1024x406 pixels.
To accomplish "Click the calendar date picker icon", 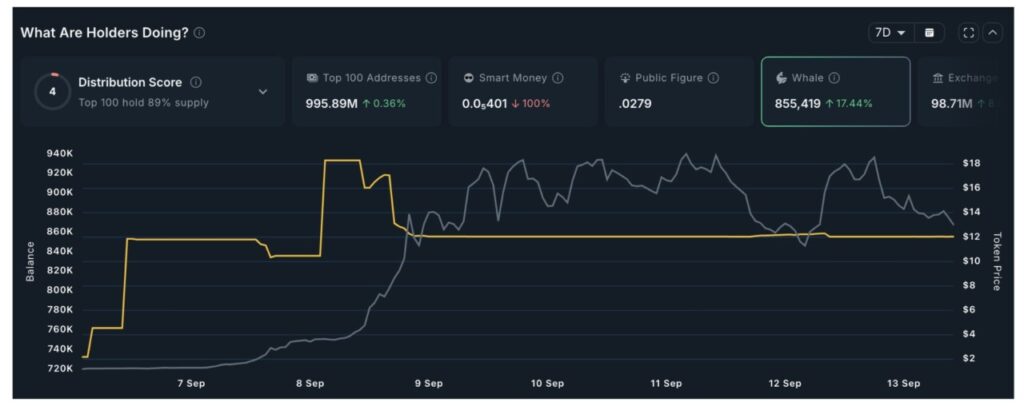I will (929, 33).
